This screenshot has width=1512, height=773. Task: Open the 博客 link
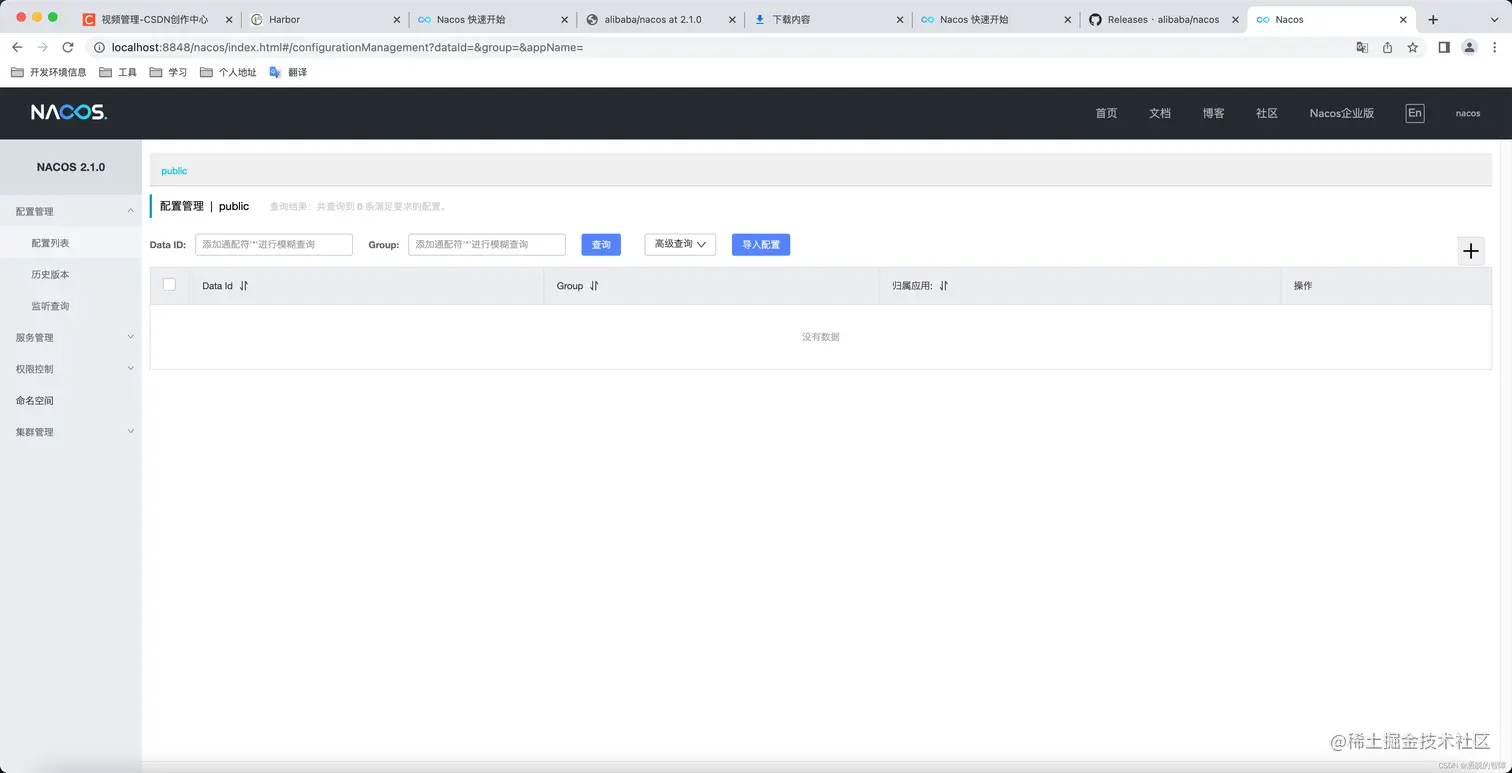1214,113
